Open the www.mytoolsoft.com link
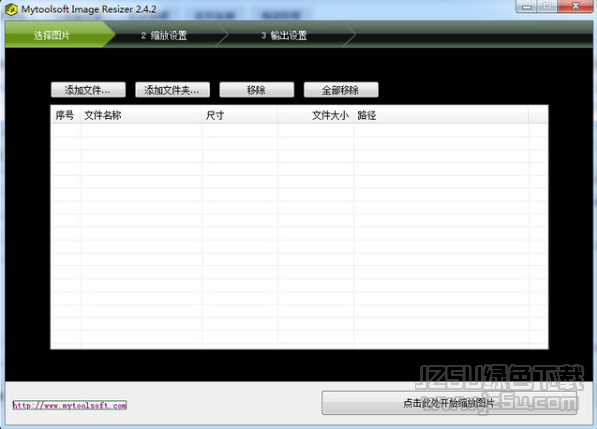This screenshot has width=597, height=429. coord(70,405)
